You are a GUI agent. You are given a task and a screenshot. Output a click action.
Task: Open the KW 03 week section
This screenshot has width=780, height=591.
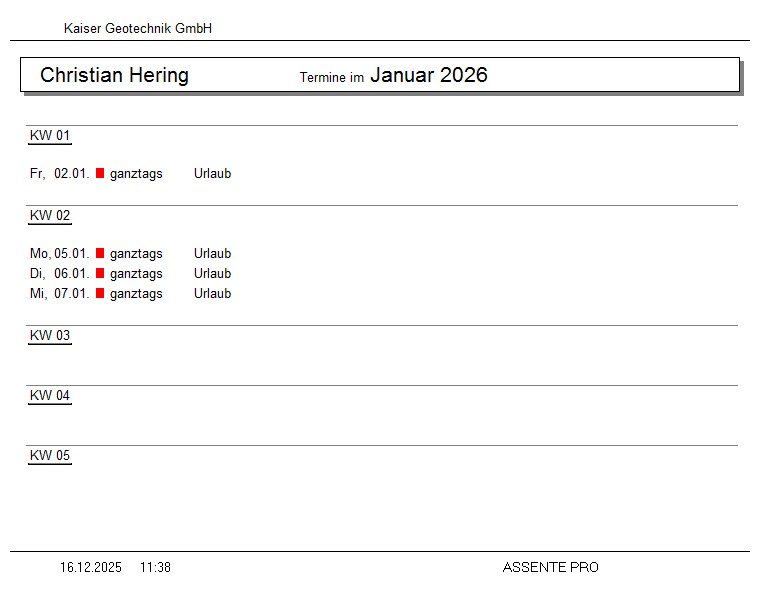(x=50, y=336)
